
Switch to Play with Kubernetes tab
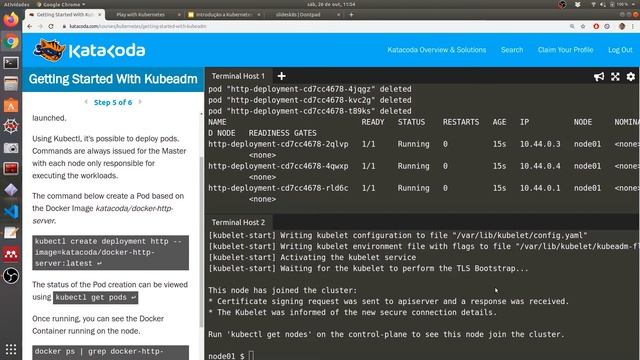click(140, 14)
